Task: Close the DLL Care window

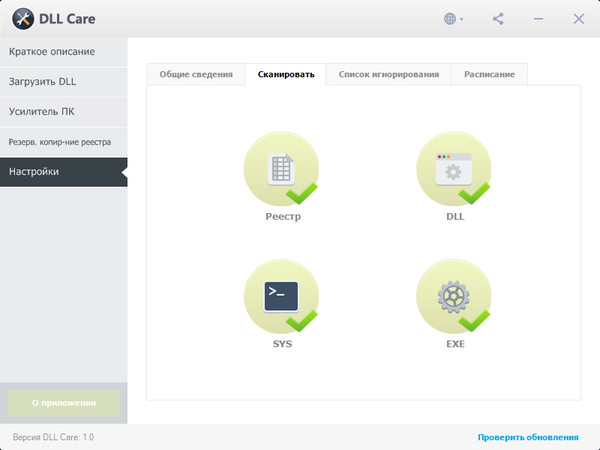Action: click(x=578, y=19)
